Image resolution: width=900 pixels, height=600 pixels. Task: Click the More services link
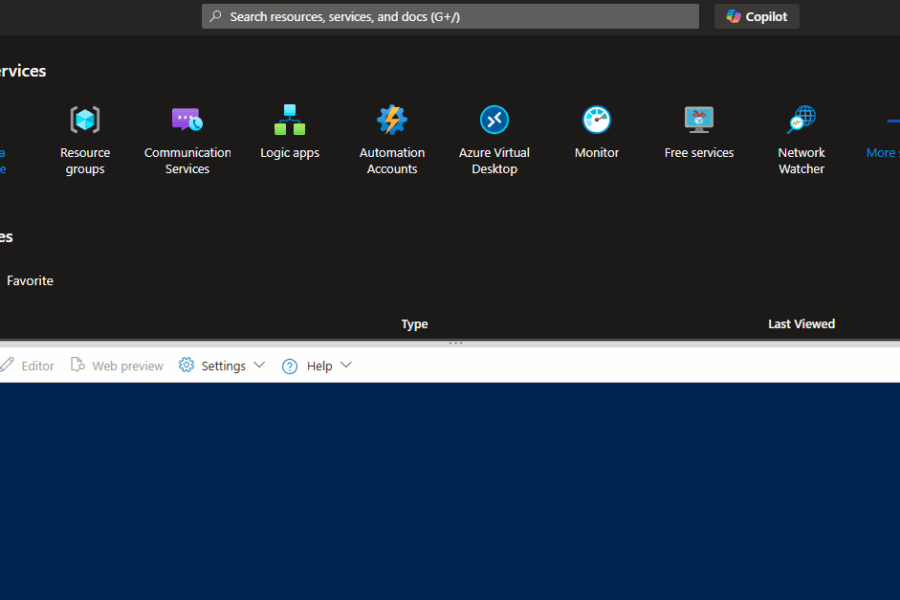tap(883, 153)
